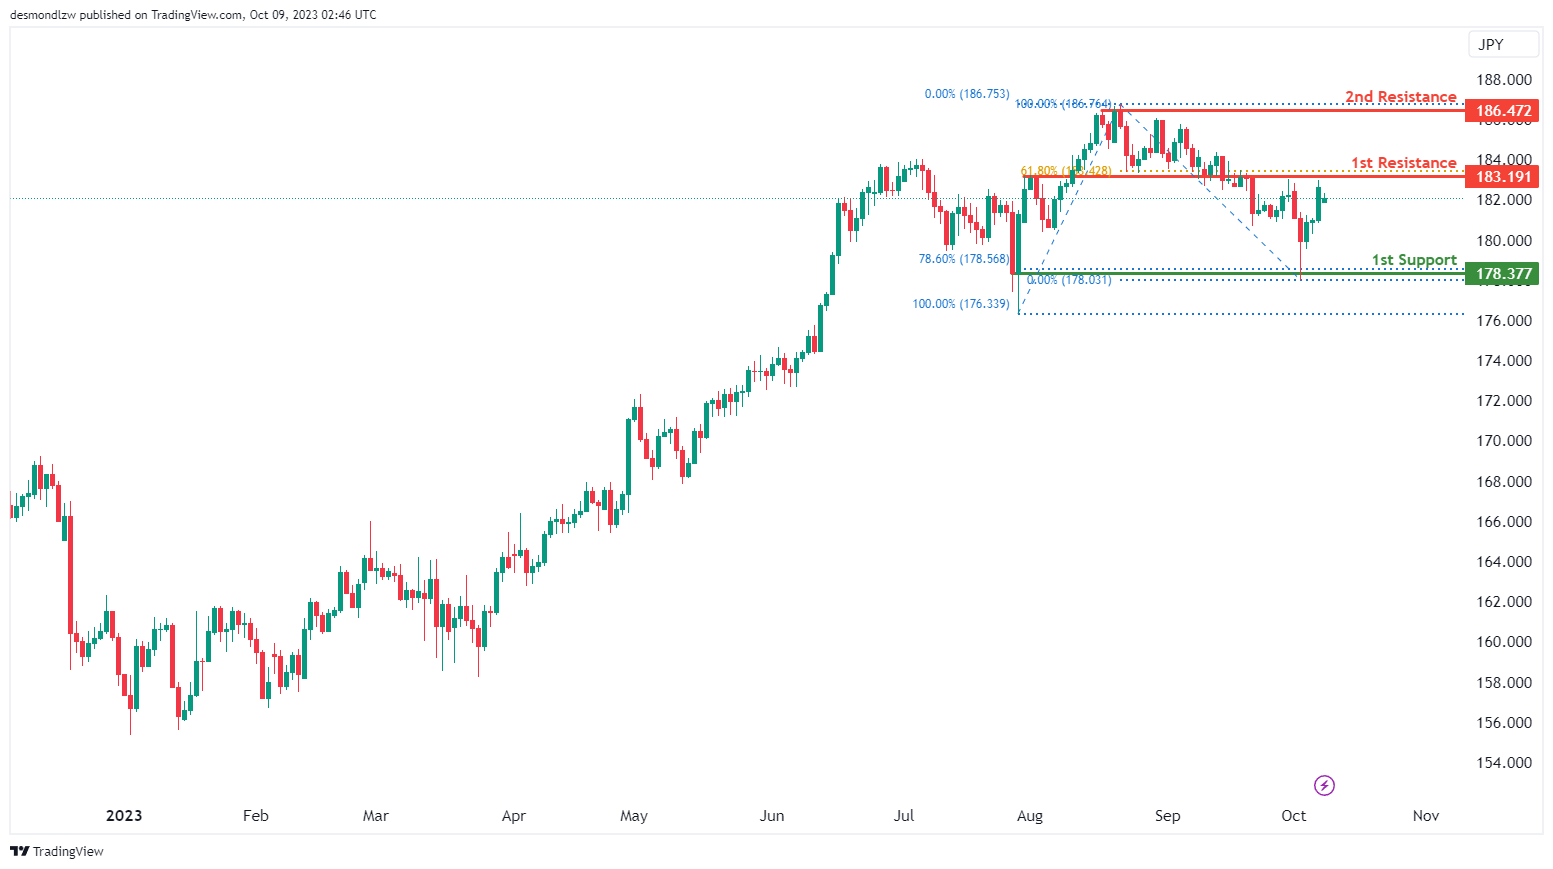Click the 2023 label on time axis
The width and height of the screenshot is (1553, 869).
(x=124, y=816)
